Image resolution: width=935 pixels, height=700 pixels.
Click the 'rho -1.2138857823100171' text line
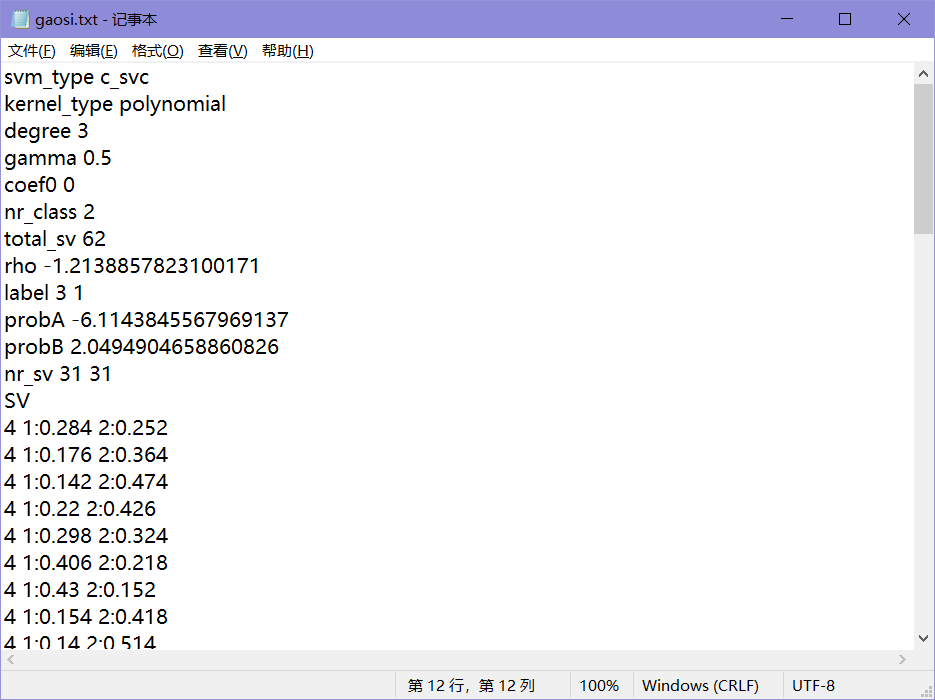[x=131, y=265]
